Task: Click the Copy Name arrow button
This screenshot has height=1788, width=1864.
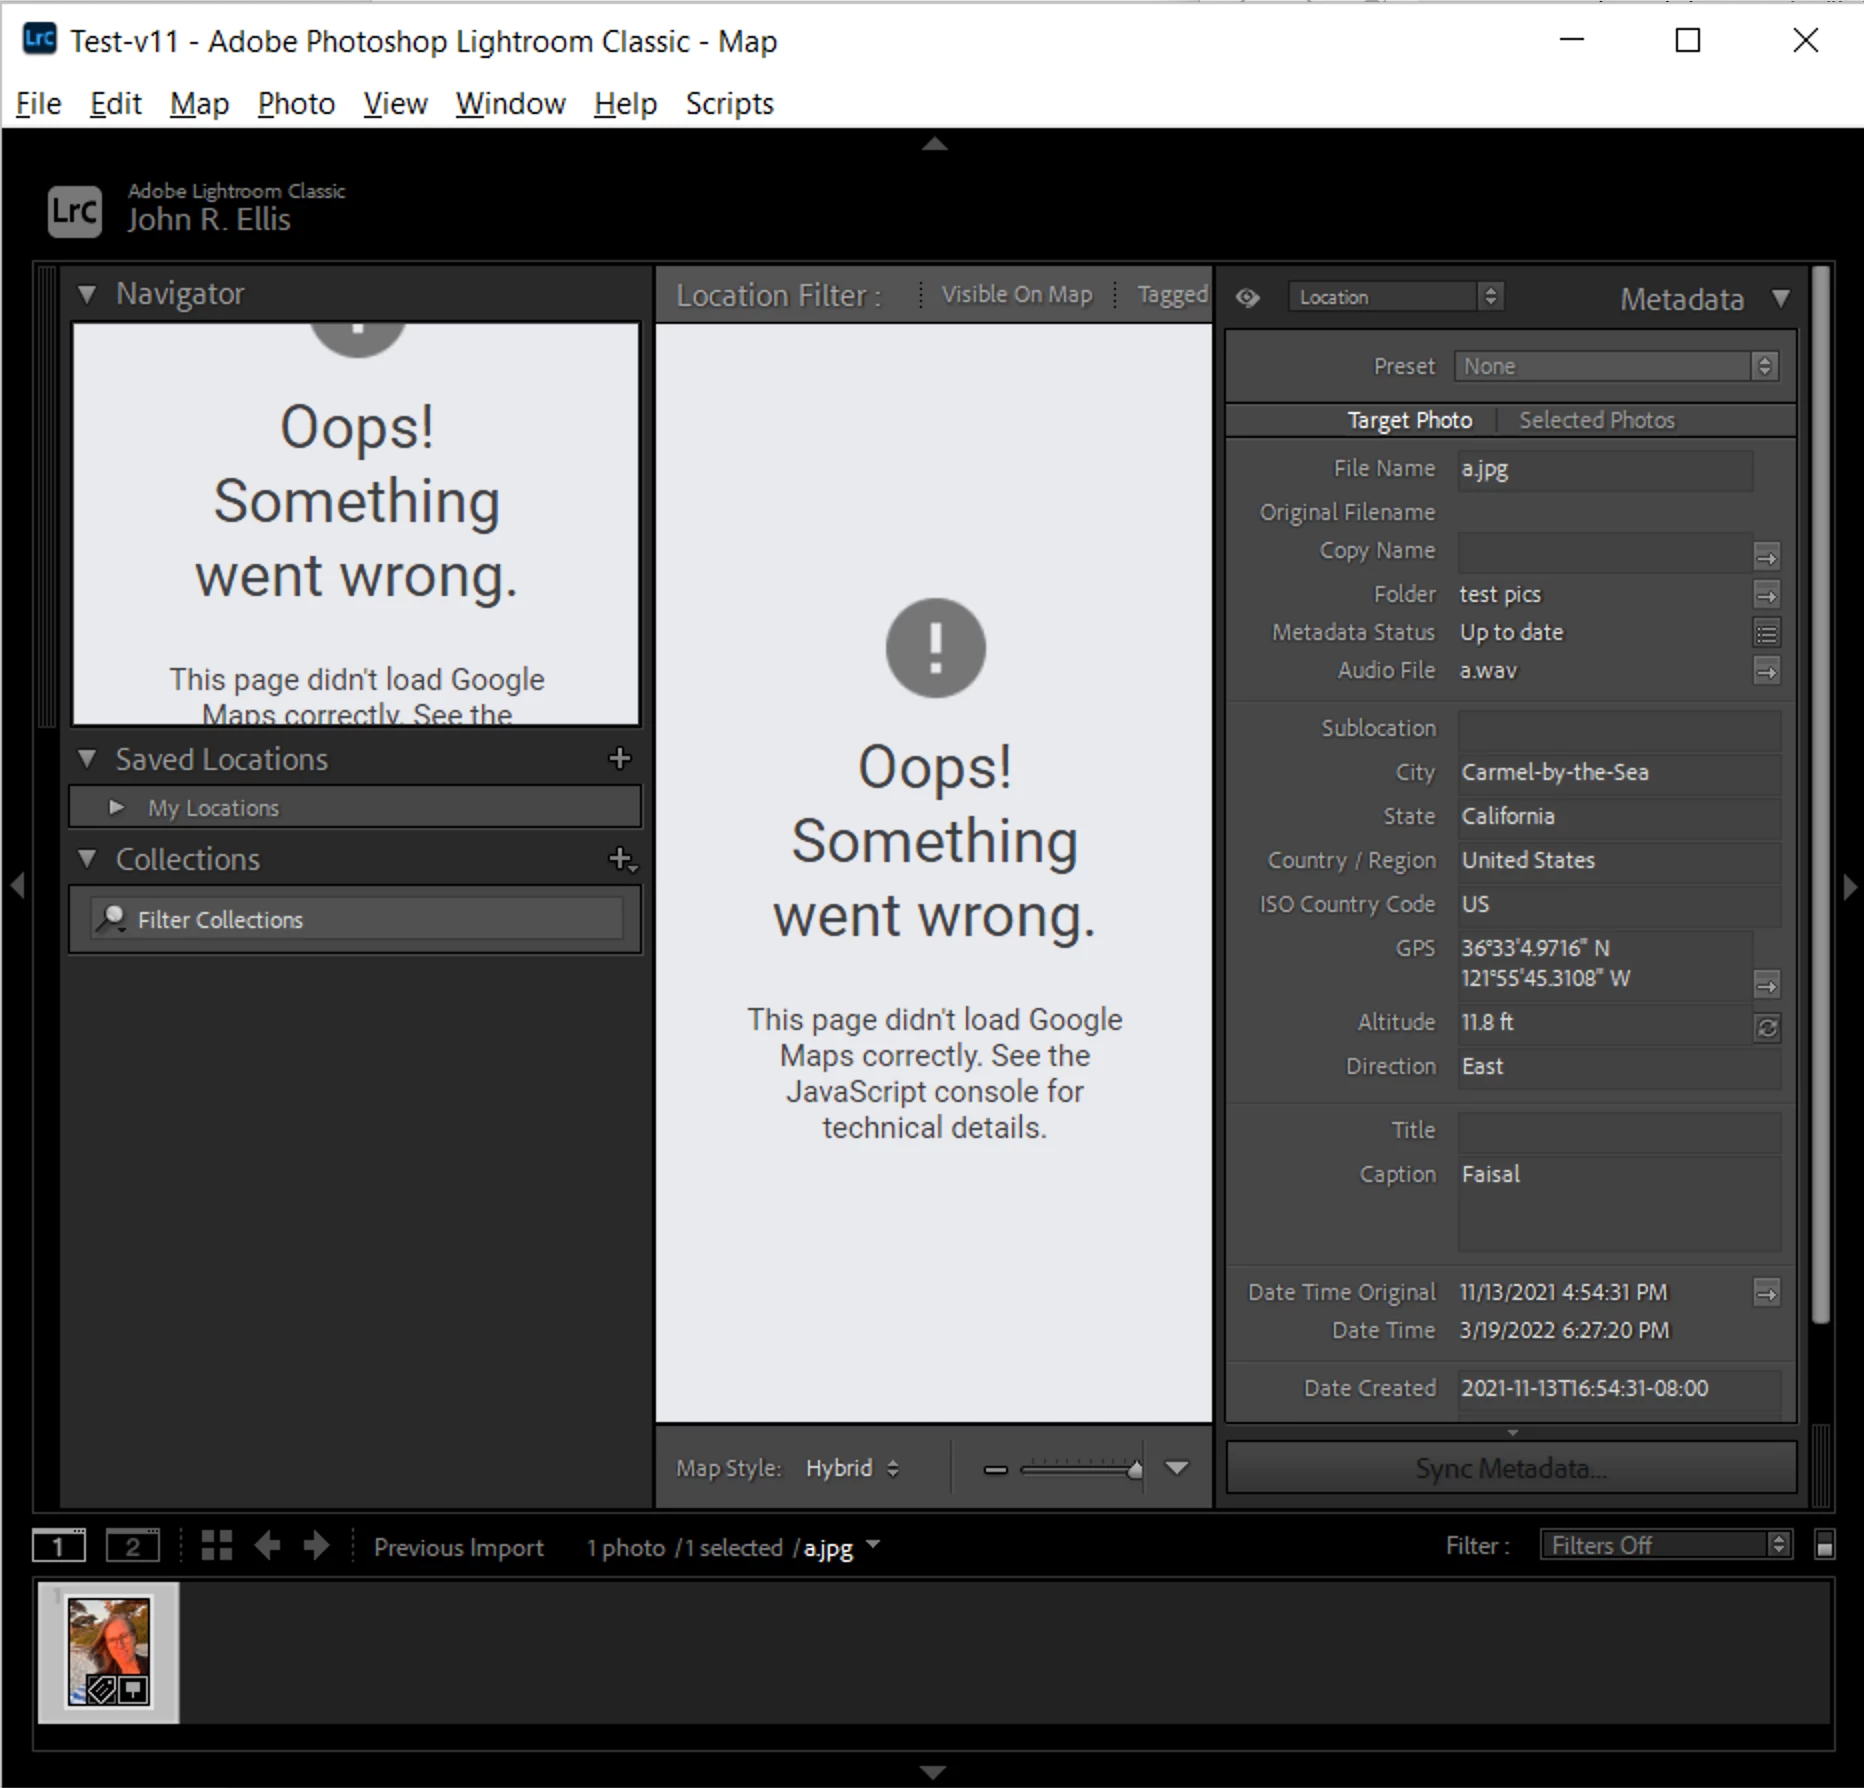Action: [1767, 556]
